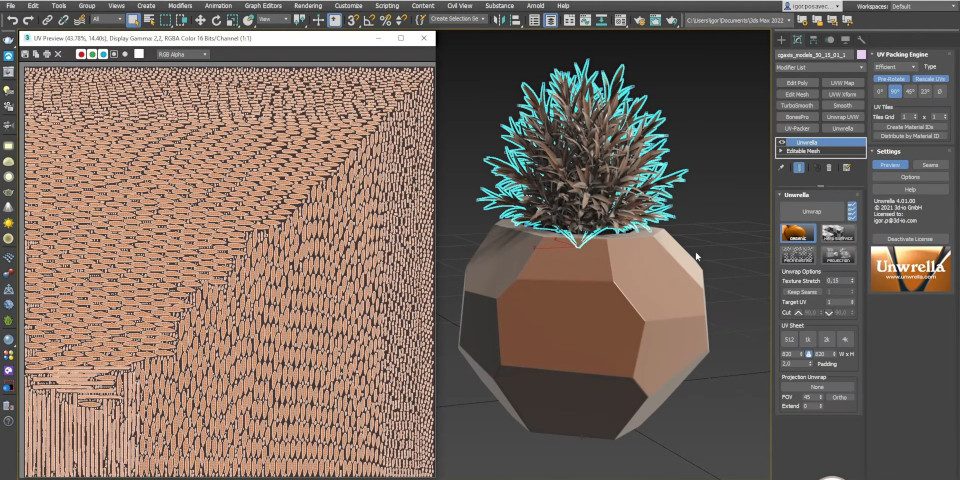Viewport: 960px width, 480px height.
Task: Toggle the Rescale UVs option
Action: pyautogui.click(x=930, y=79)
